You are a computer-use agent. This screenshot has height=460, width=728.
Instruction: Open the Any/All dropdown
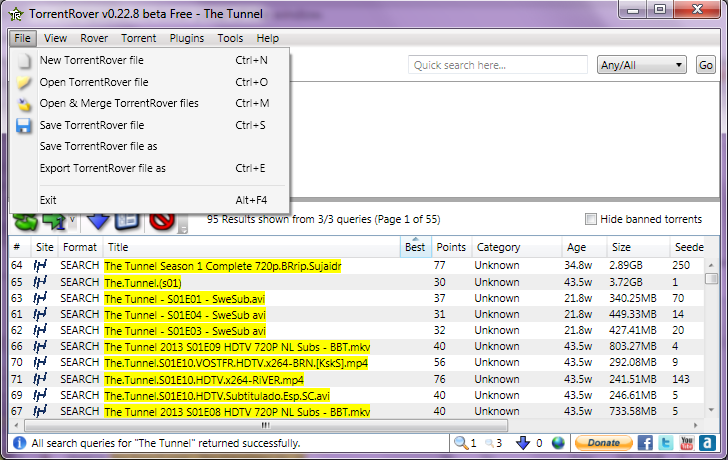(x=641, y=65)
